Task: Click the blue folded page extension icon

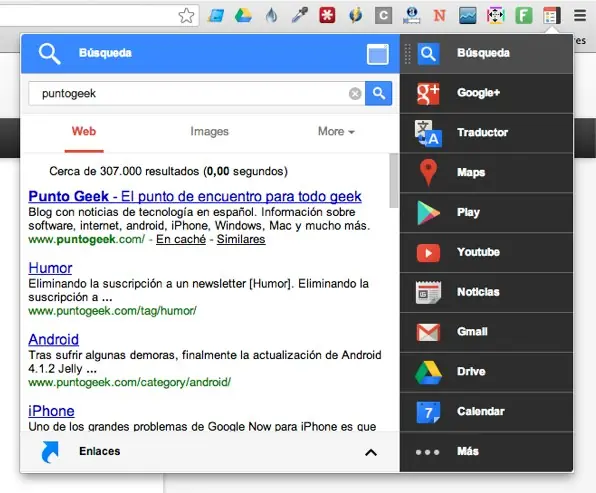Action: click(216, 16)
